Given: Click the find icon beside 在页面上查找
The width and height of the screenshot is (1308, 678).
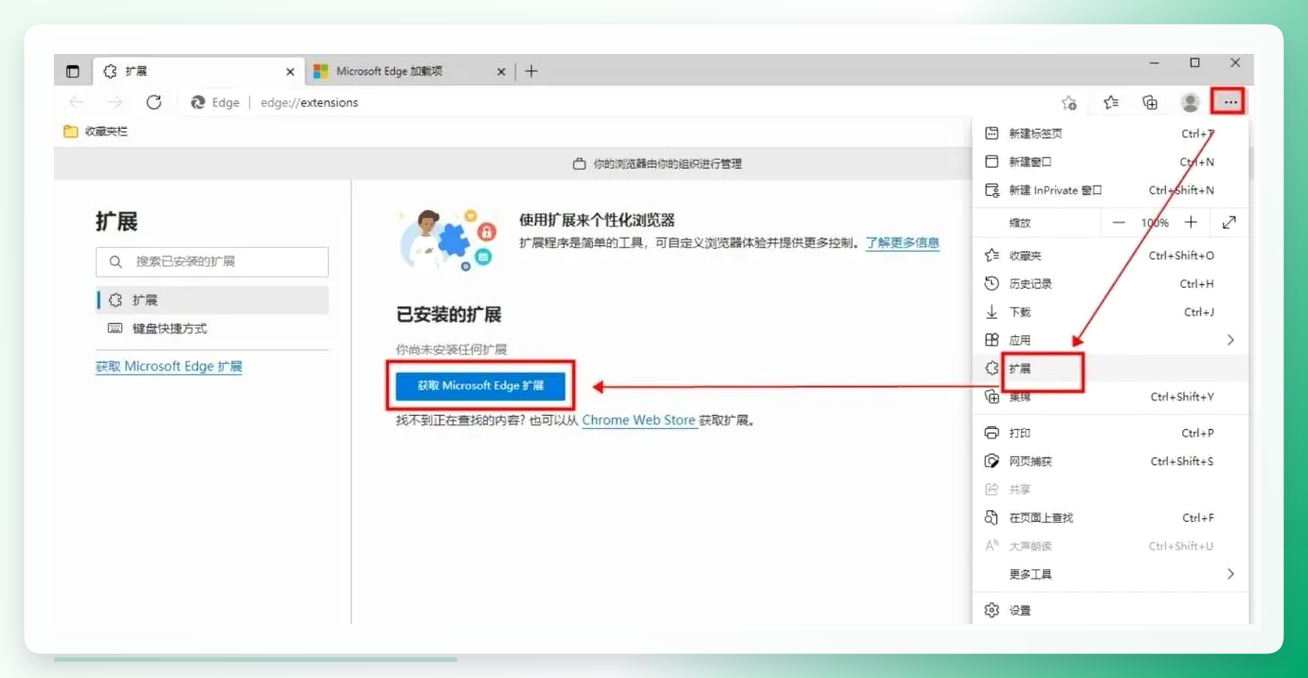Looking at the screenshot, I should click(991, 518).
